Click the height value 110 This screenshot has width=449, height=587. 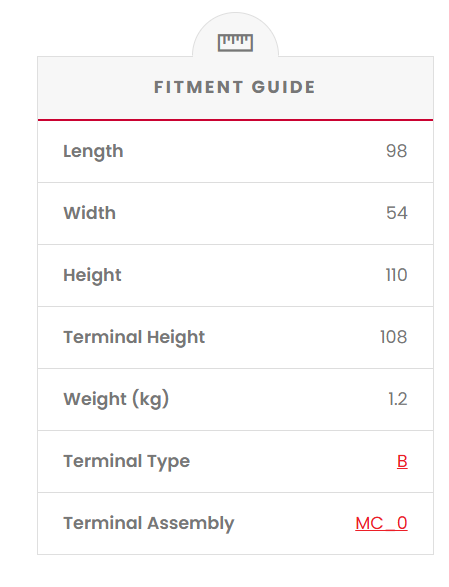[397, 275]
